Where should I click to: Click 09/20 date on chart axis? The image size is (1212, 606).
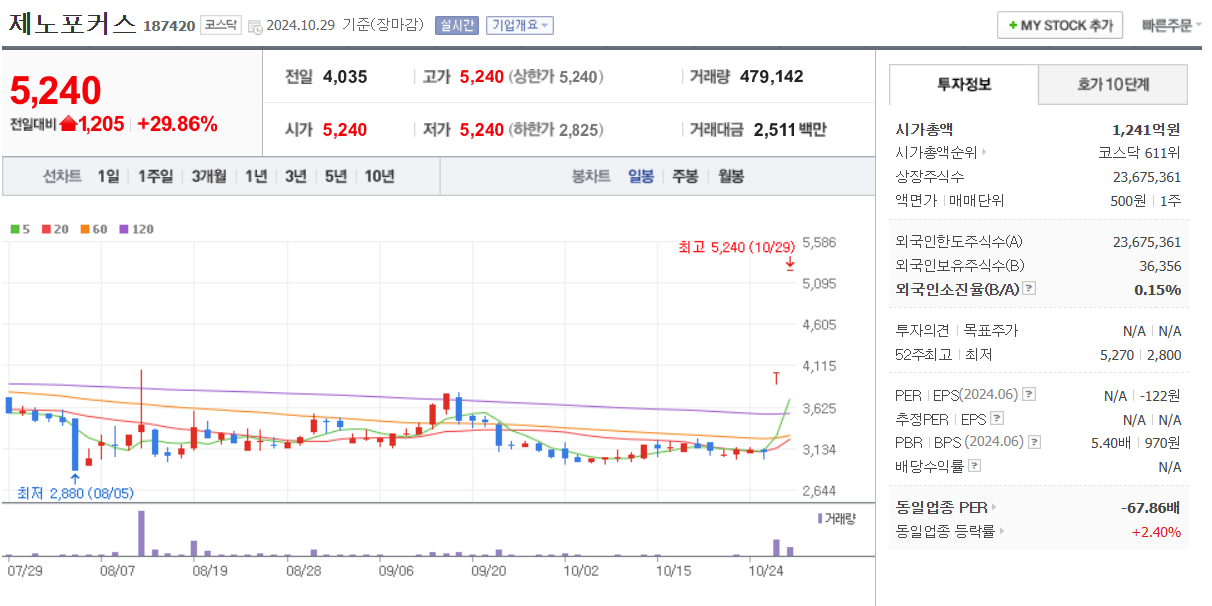(x=488, y=570)
